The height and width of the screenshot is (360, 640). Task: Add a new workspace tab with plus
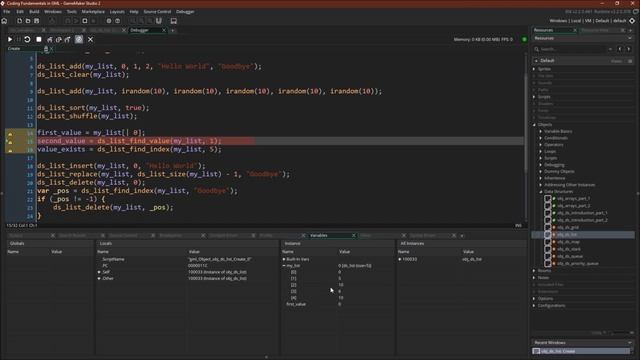coord(173,30)
